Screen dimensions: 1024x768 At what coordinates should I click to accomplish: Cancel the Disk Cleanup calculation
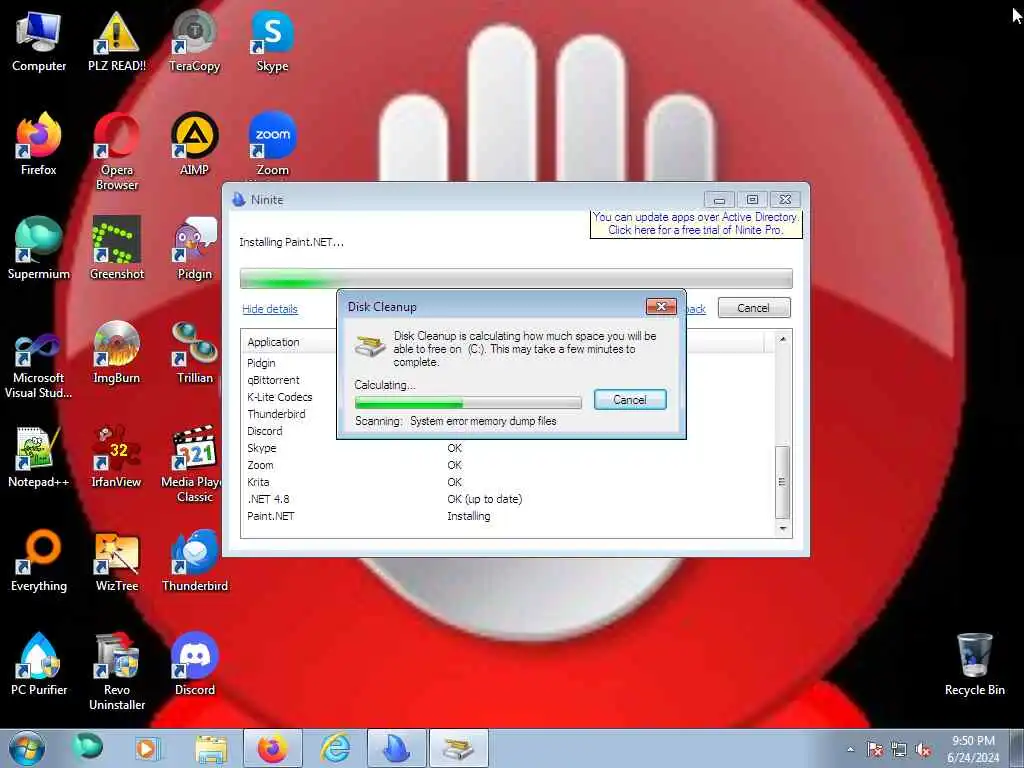pyautogui.click(x=630, y=400)
